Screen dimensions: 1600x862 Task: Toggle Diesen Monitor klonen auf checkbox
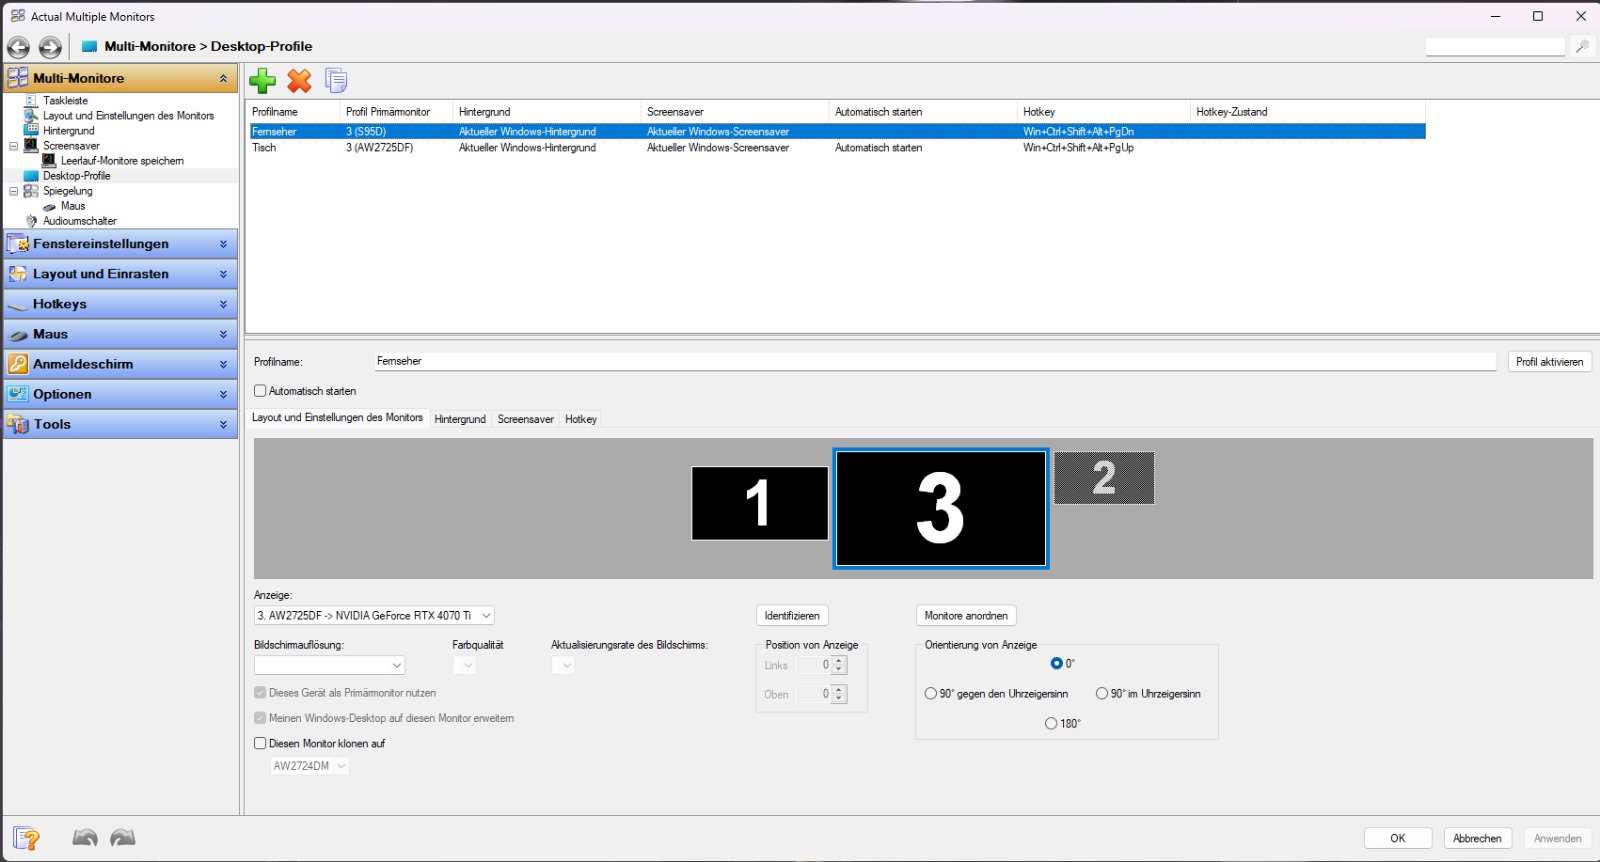click(260, 743)
